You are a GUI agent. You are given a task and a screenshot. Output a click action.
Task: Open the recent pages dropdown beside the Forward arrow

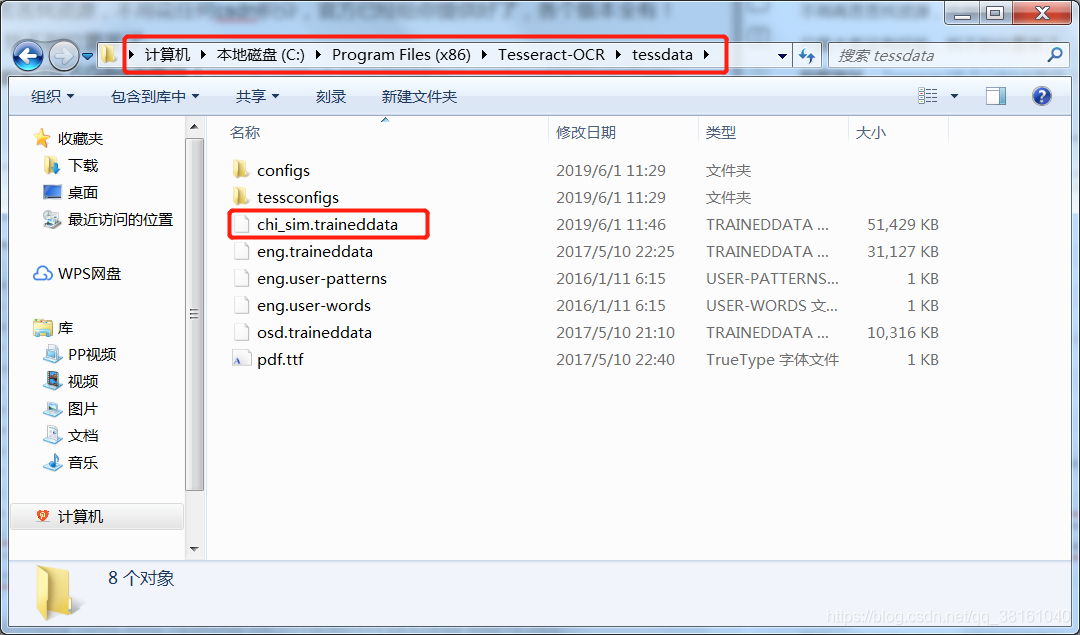click(x=87, y=56)
